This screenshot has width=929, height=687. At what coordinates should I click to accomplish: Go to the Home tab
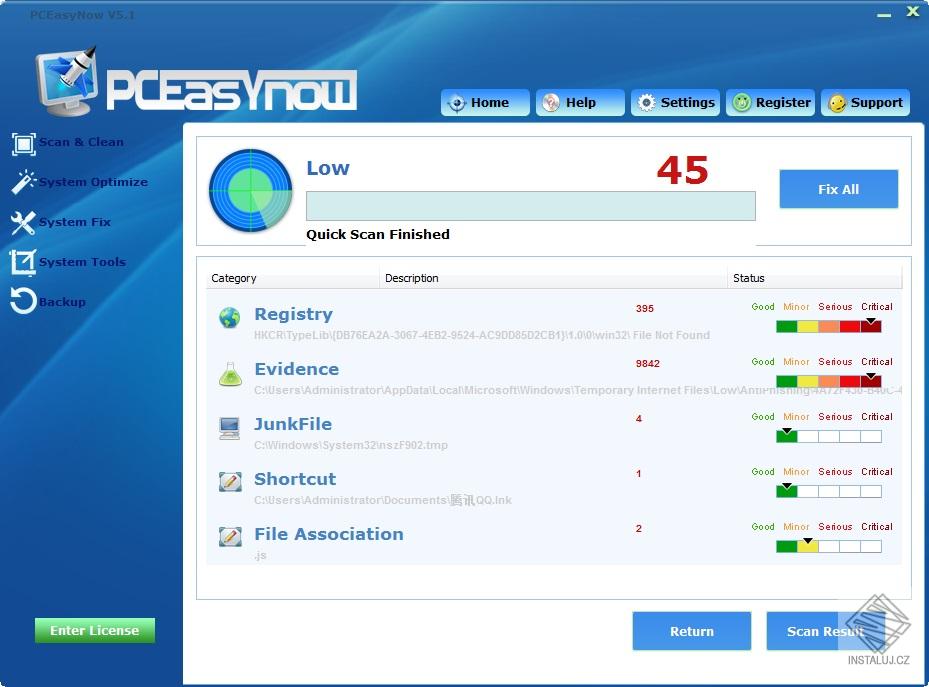(484, 102)
